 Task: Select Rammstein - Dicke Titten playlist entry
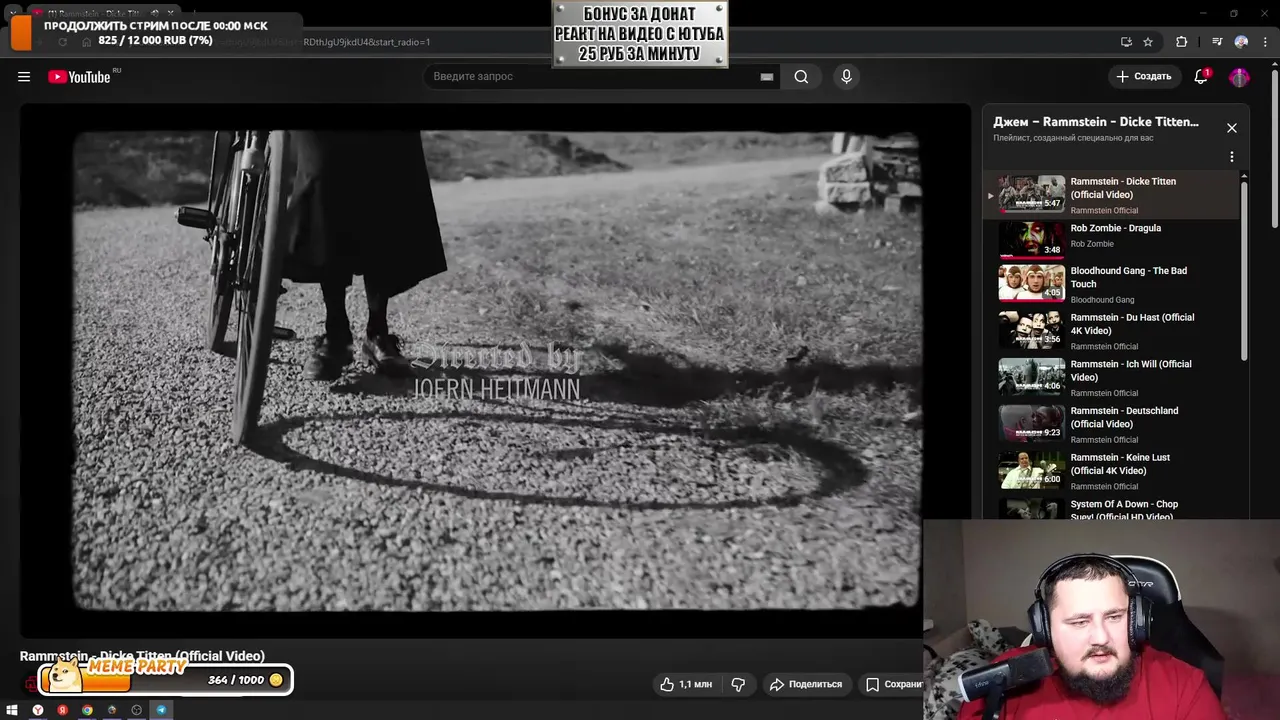1110,195
